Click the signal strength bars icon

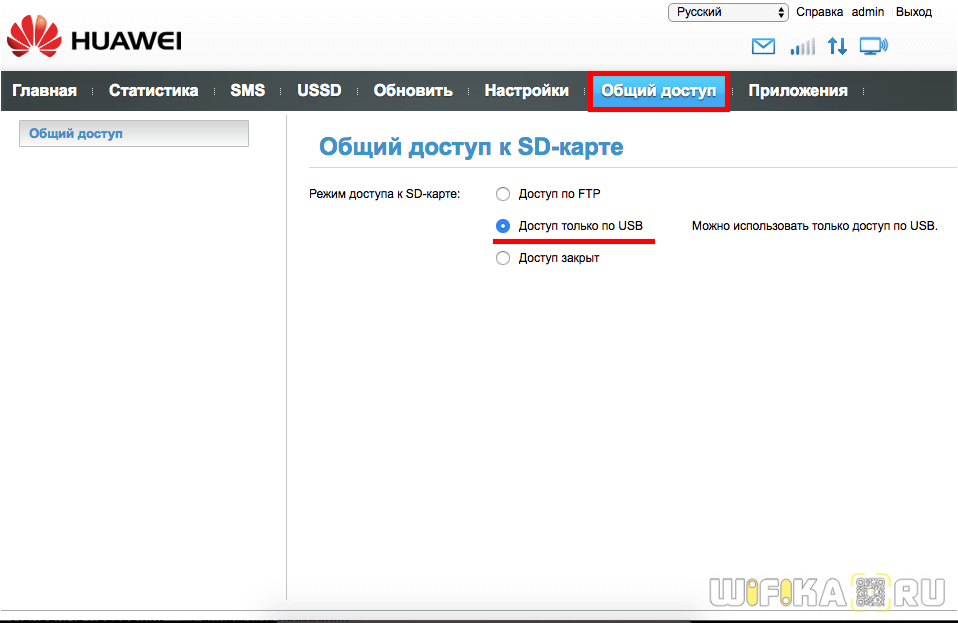tap(802, 46)
